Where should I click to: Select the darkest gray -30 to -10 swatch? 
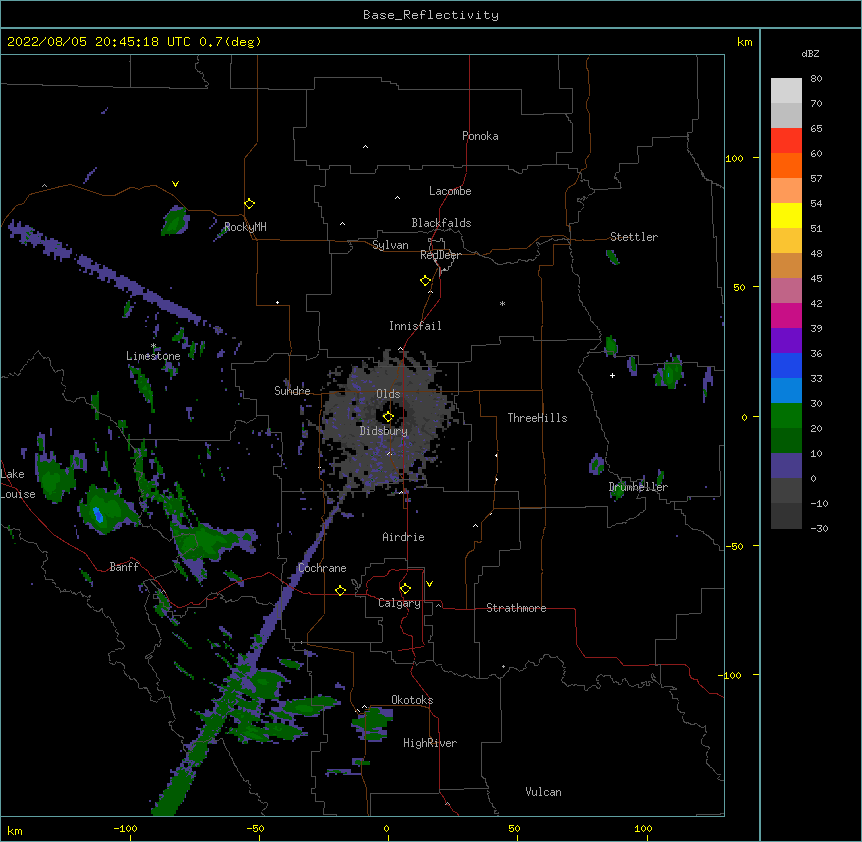point(786,516)
